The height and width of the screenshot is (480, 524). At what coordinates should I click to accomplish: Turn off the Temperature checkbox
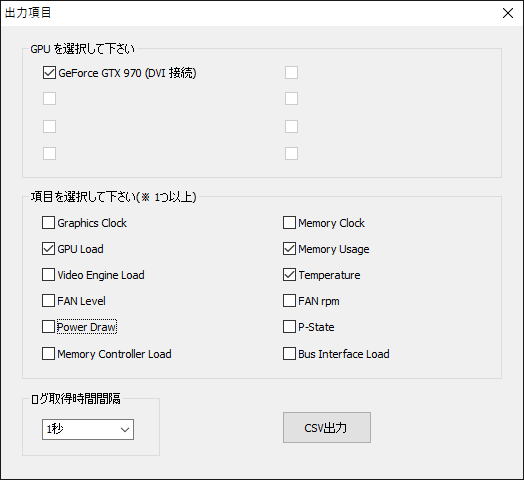[289, 275]
